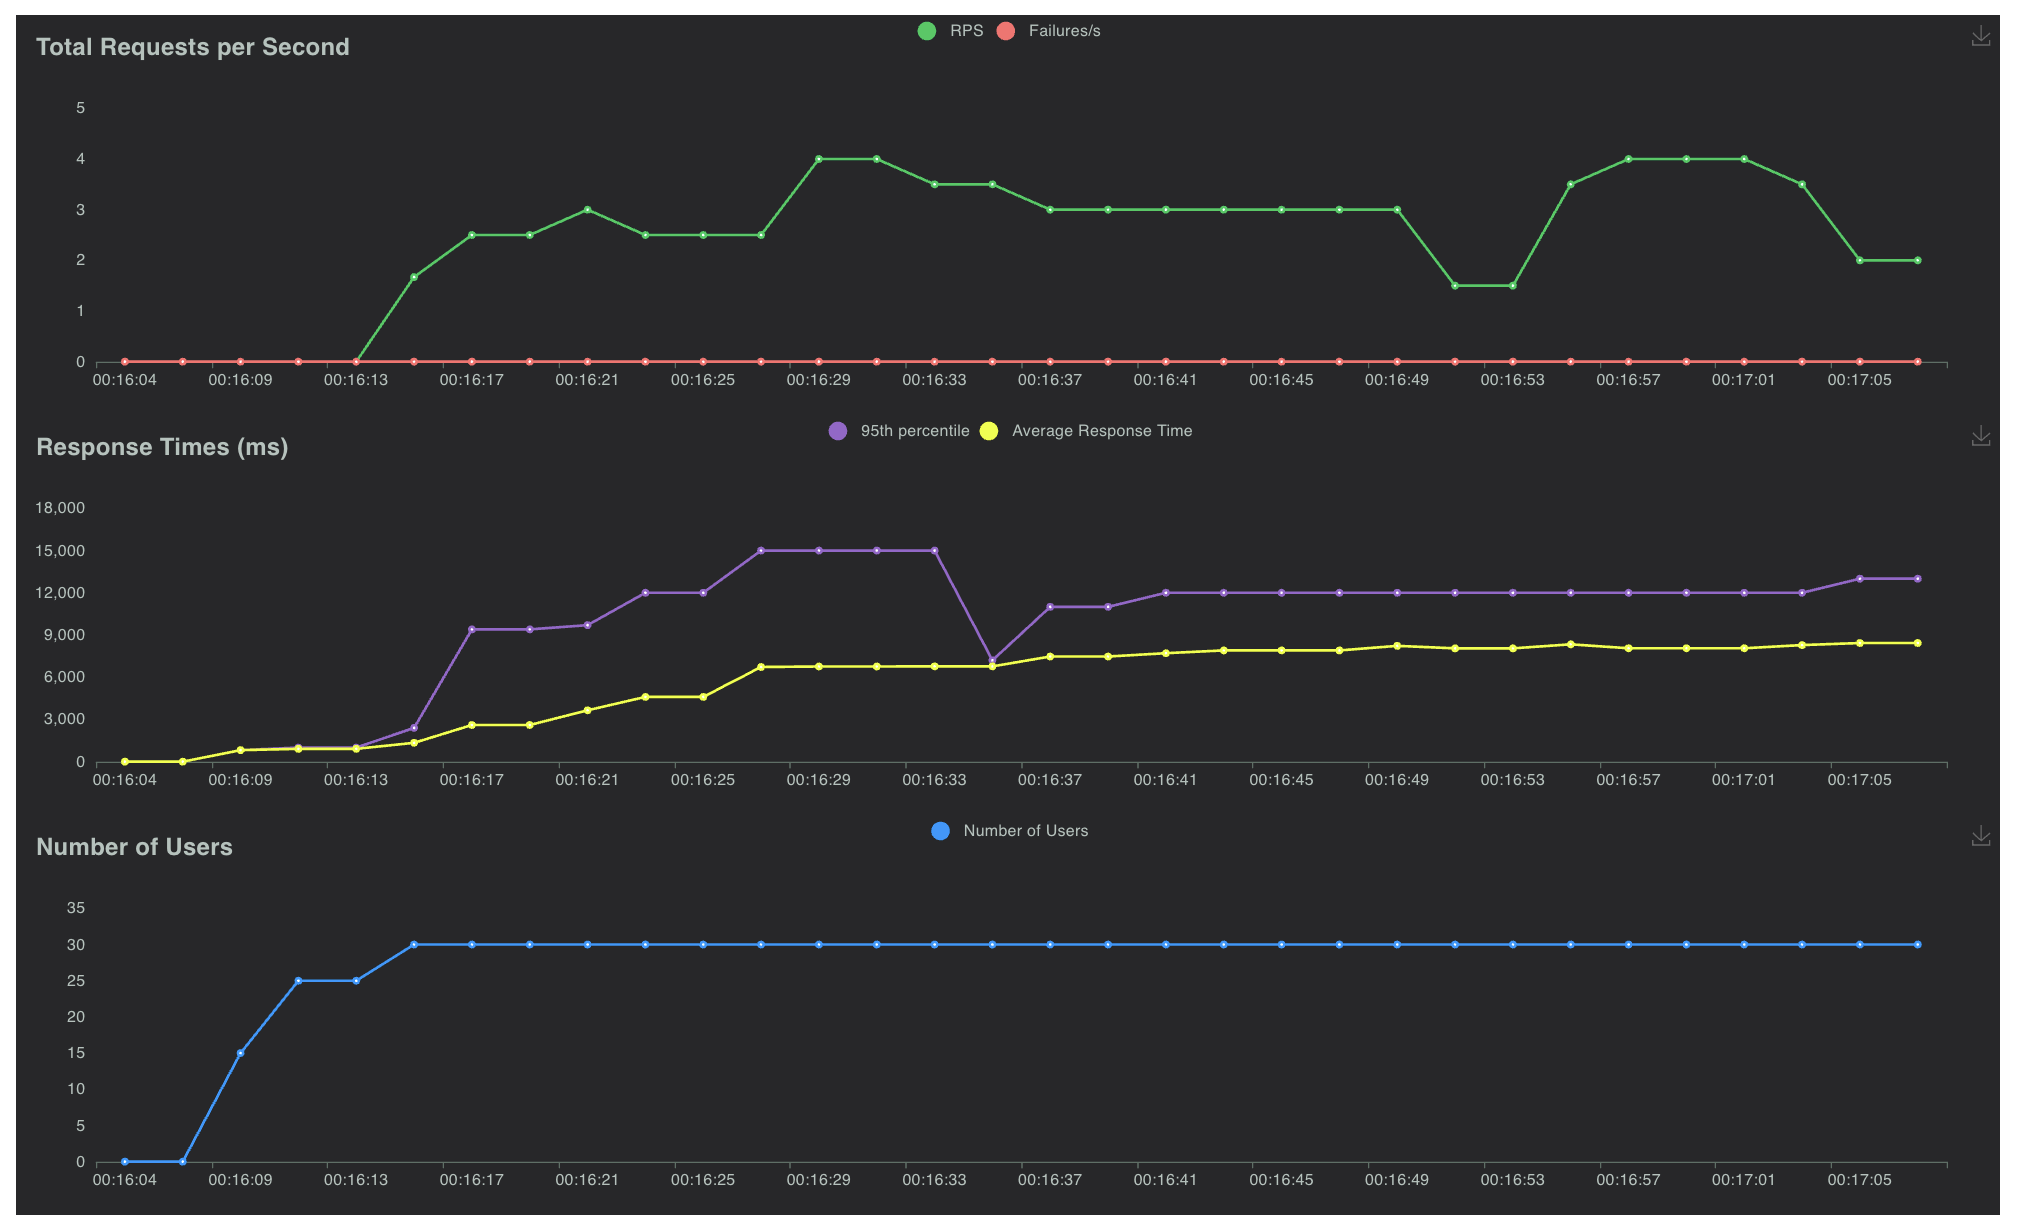Click '5' y-axis label on Requests chart
Image resolution: width=2024 pixels, height=1230 pixels.
coord(81,108)
